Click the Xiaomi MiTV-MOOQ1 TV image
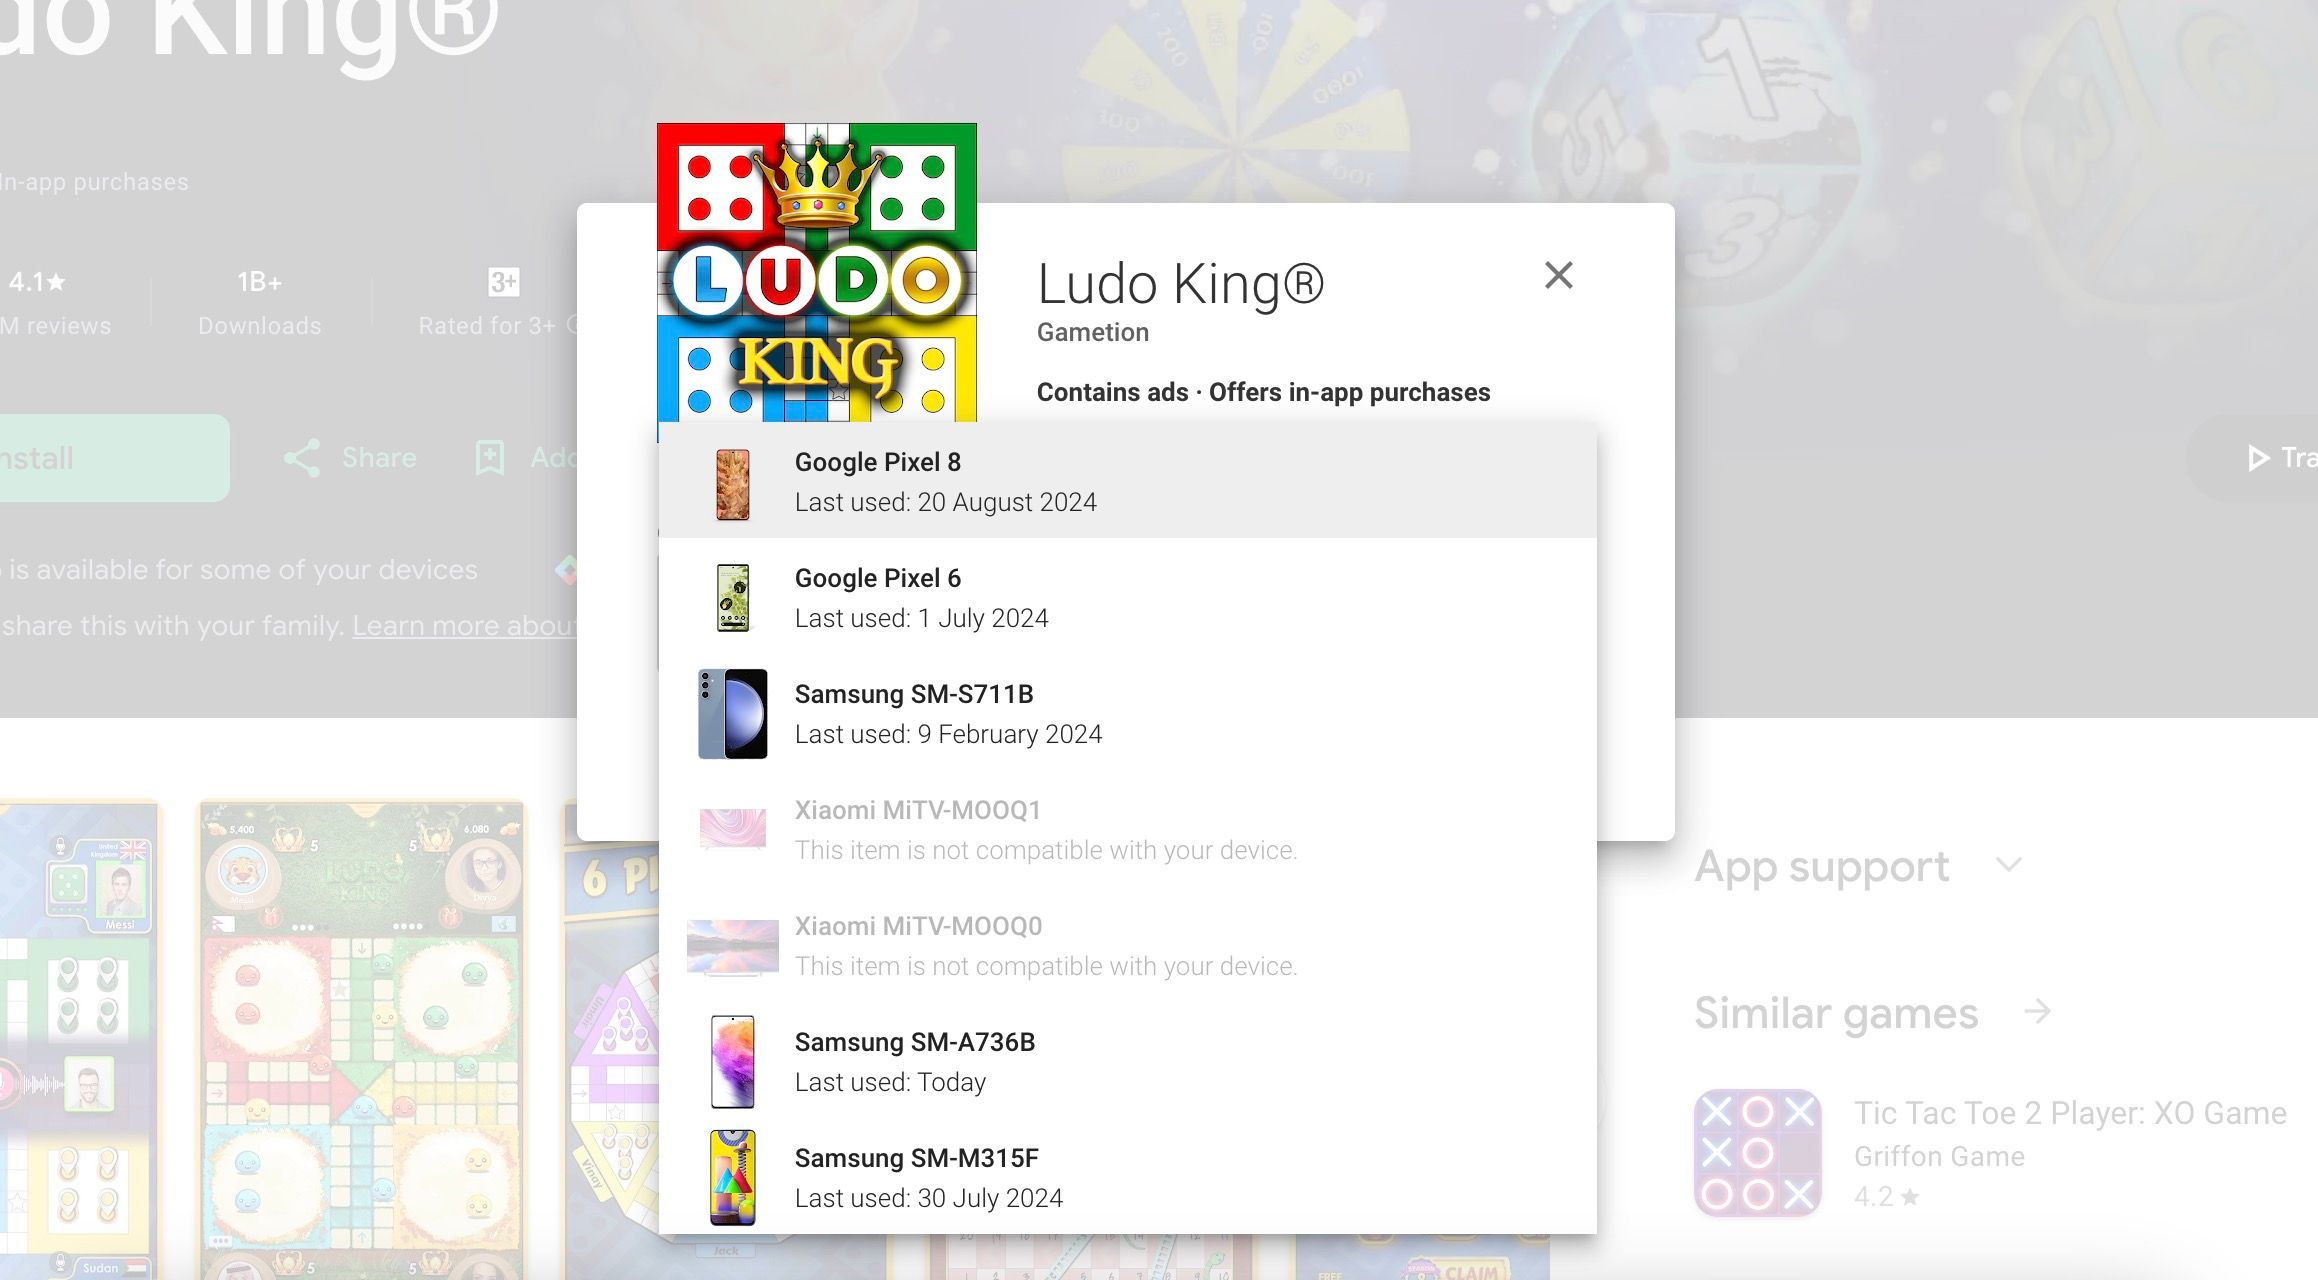Viewport: 2318px width, 1280px height. click(733, 829)
